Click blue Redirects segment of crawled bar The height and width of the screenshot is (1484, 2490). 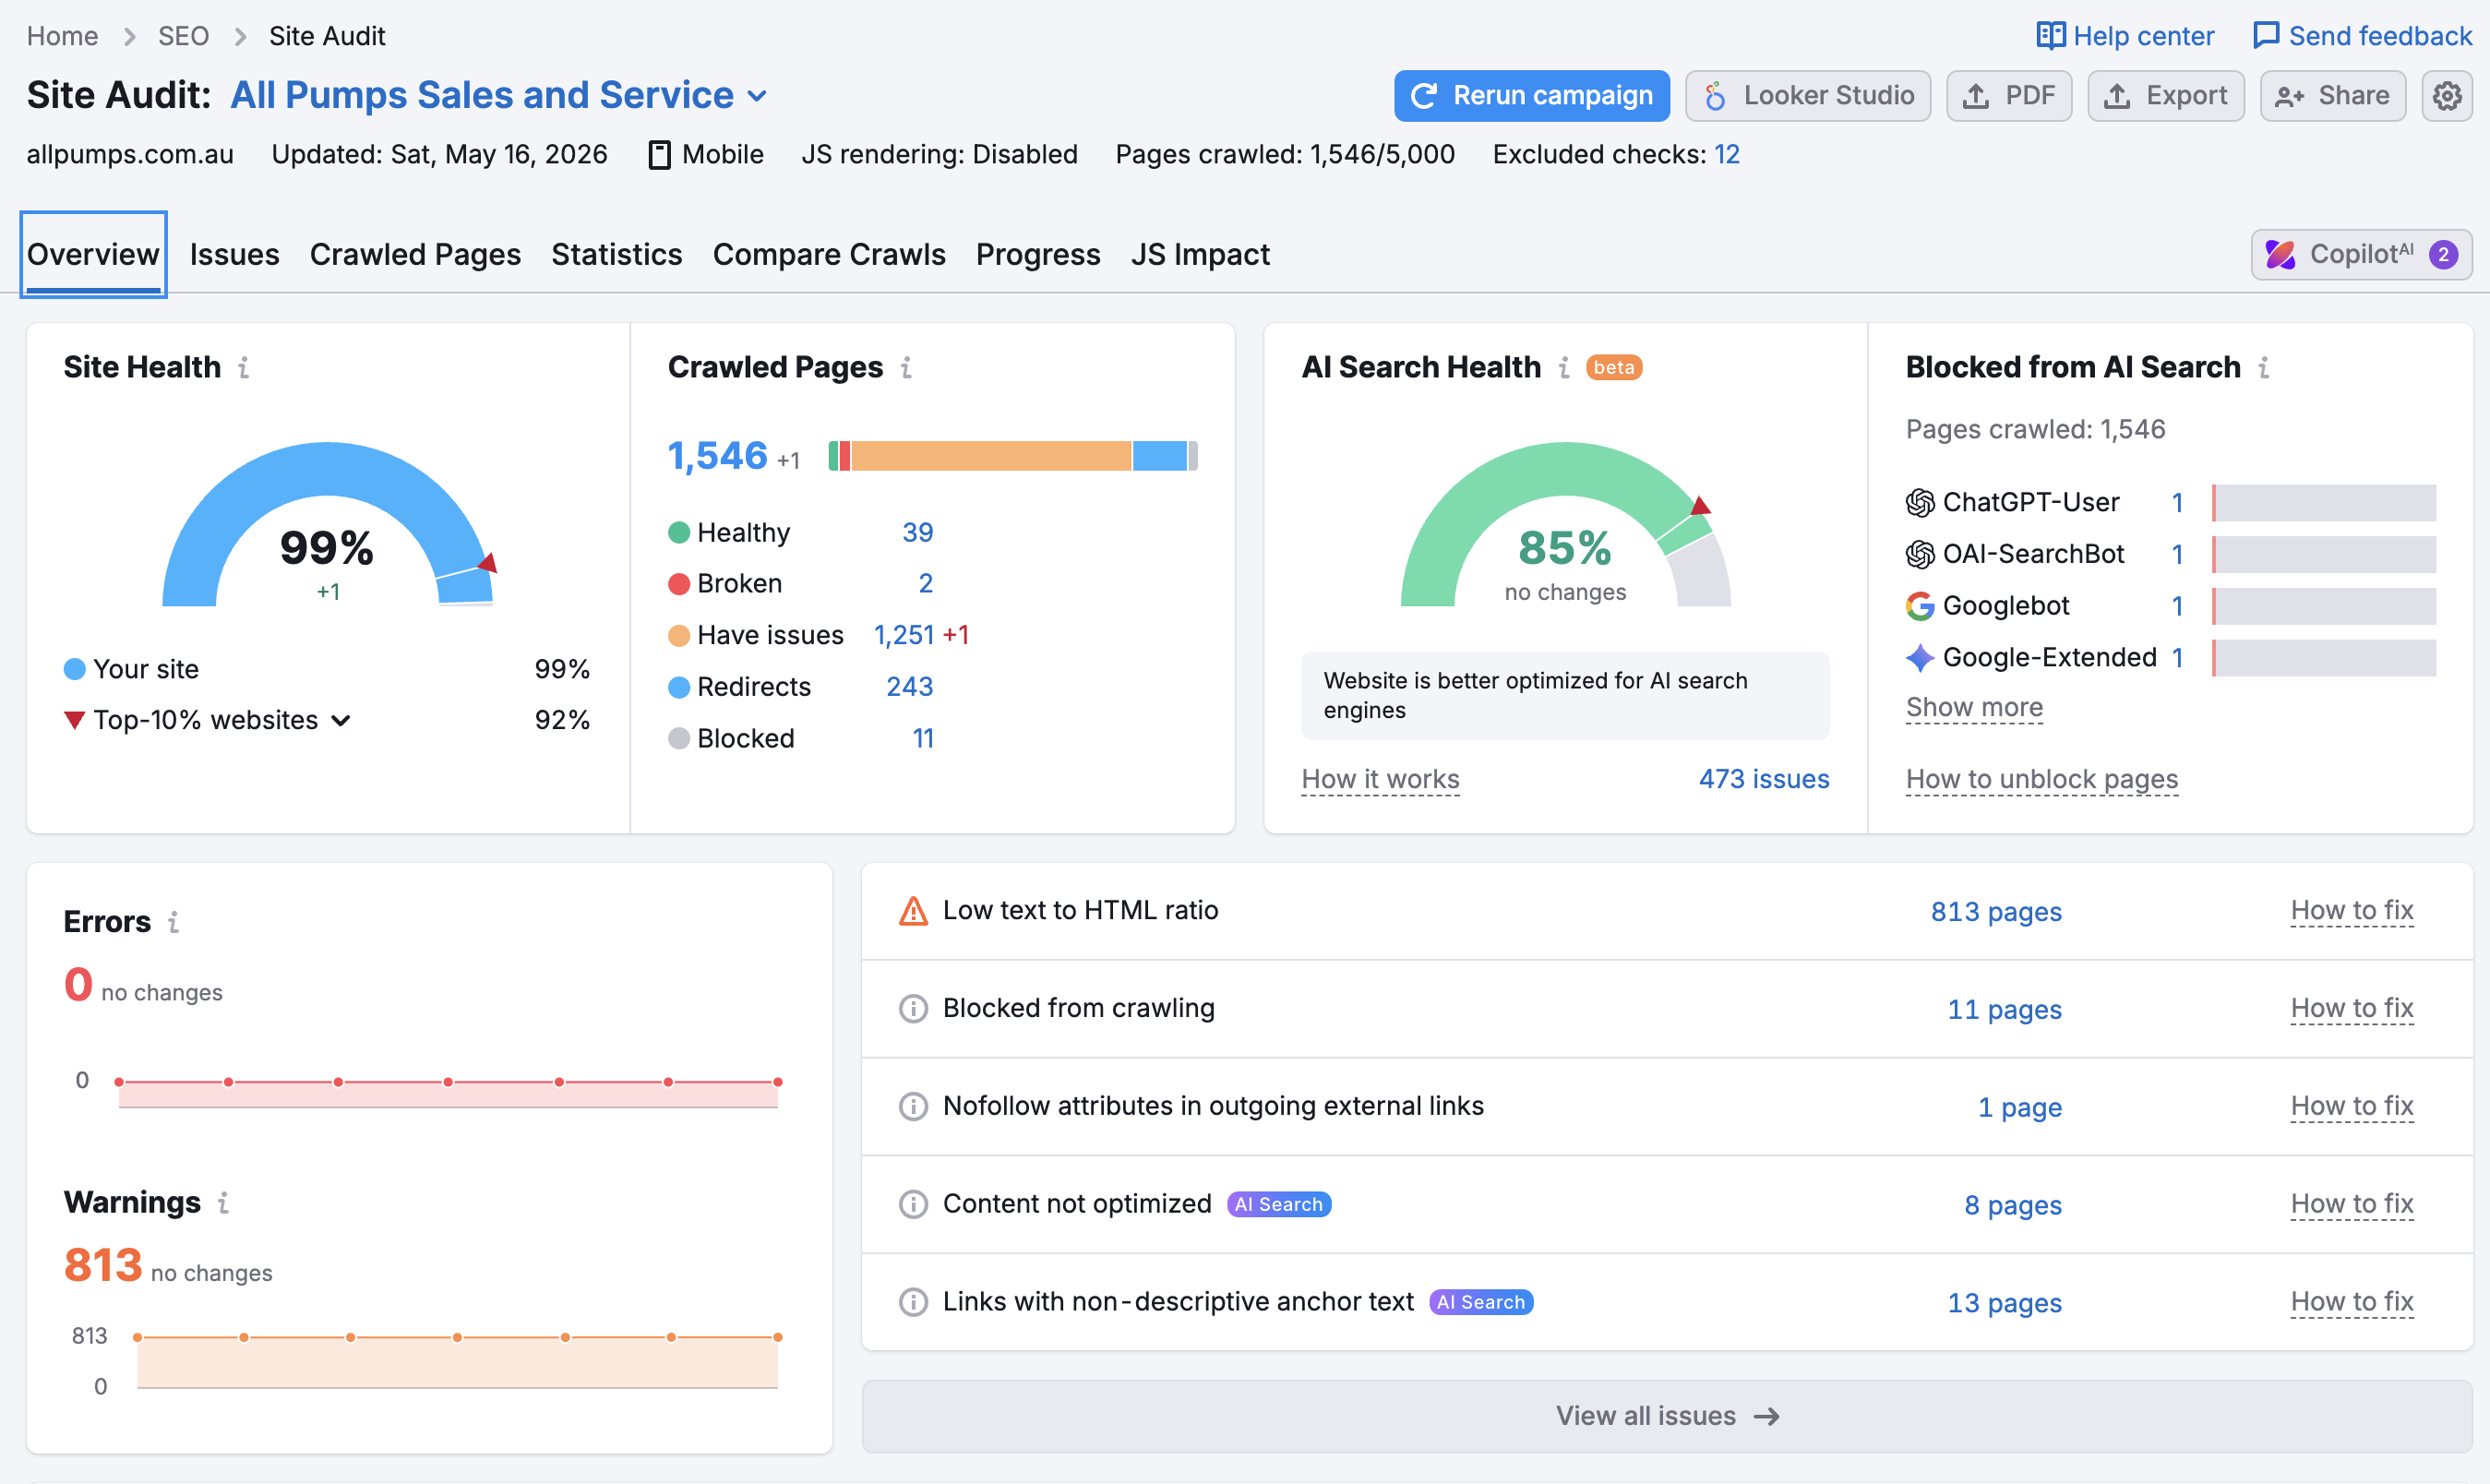pos(1160,457)
